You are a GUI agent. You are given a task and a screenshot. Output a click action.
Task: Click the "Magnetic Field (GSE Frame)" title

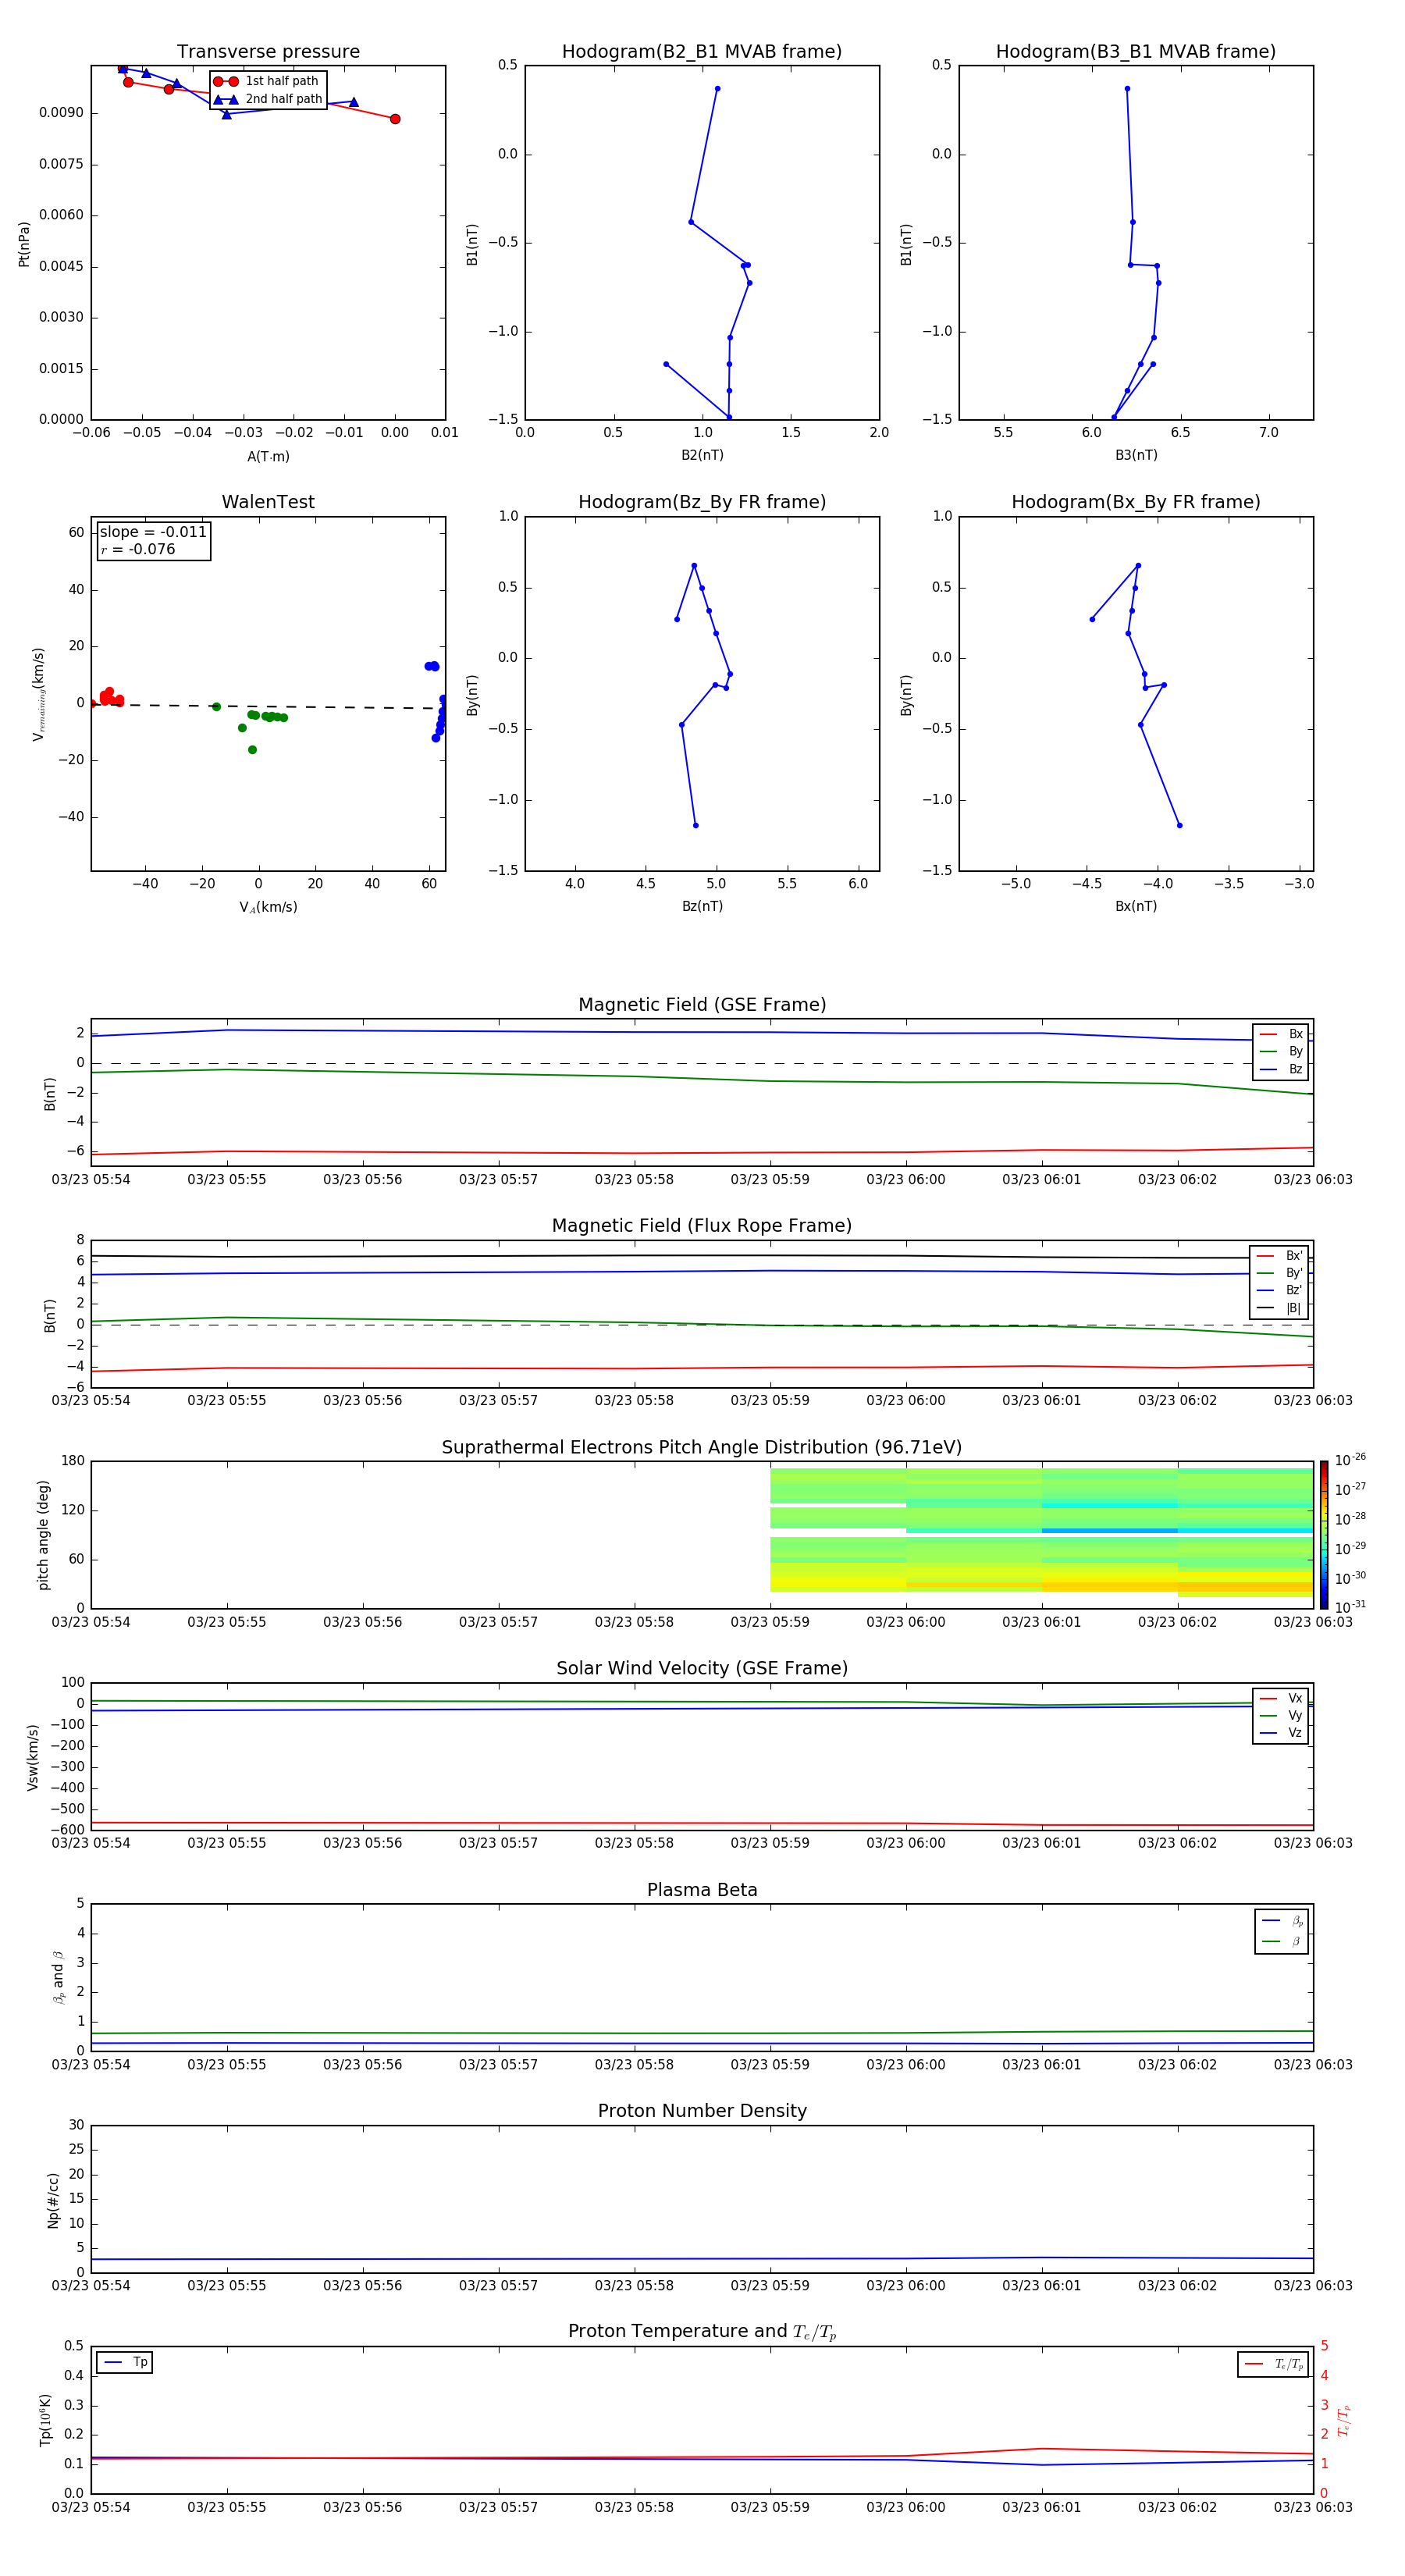point(702,1005)
